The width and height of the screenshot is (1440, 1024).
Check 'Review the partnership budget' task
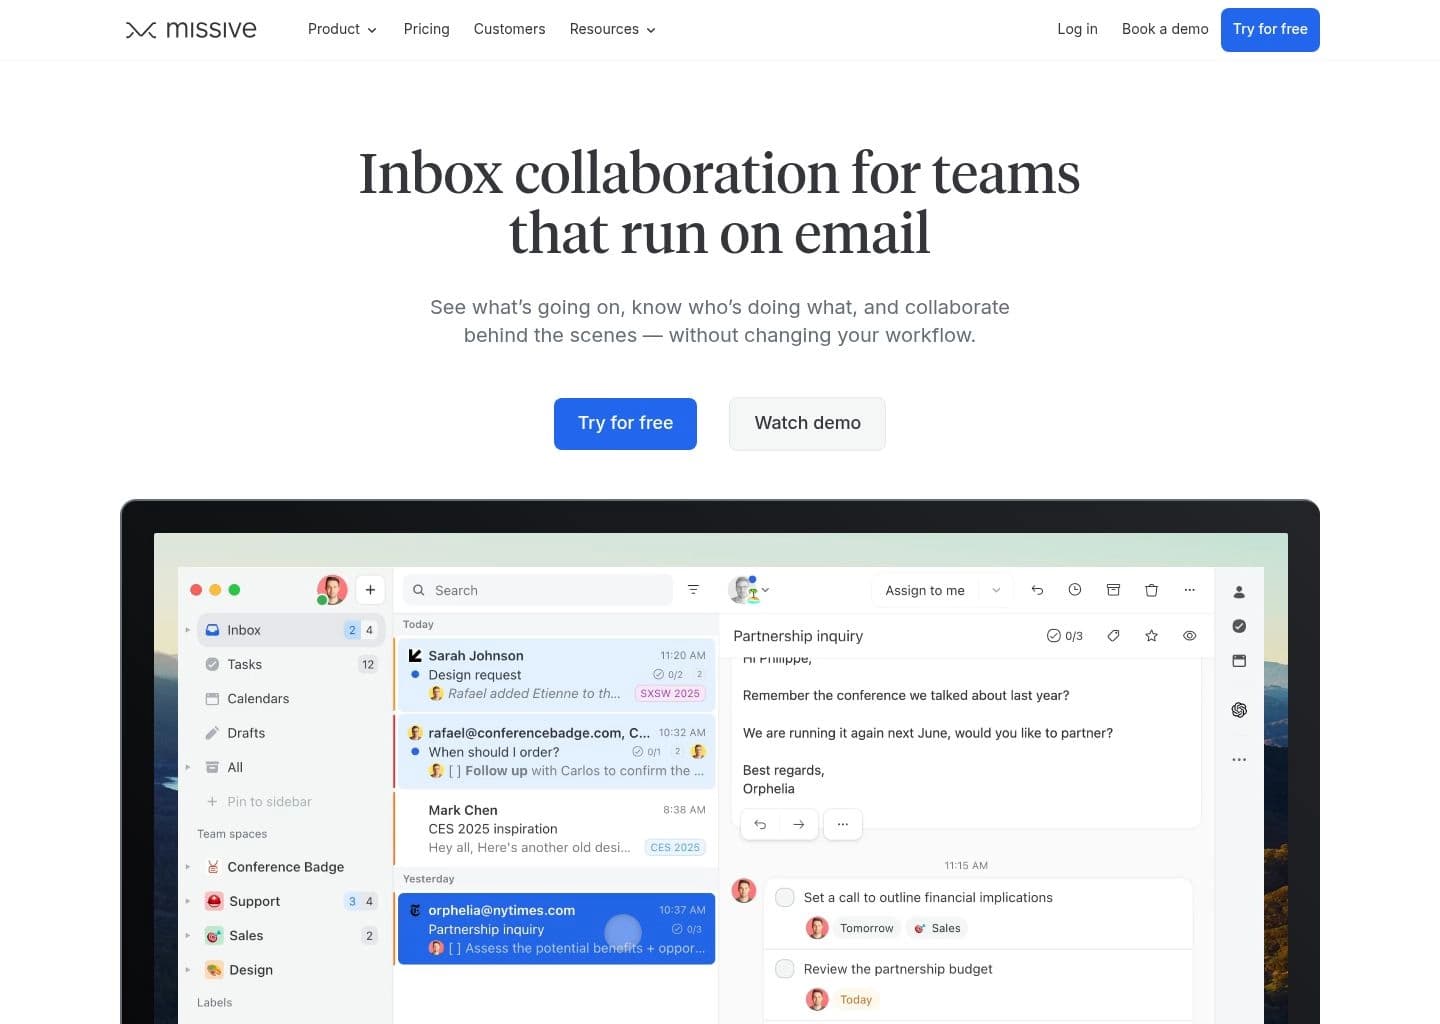pos(786,969)
